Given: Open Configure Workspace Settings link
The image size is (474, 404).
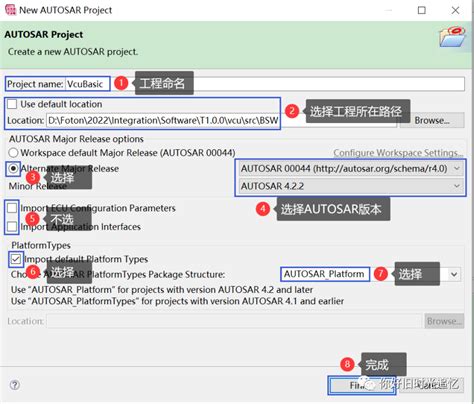Looking at the screenshot, I should coord(398,153).
